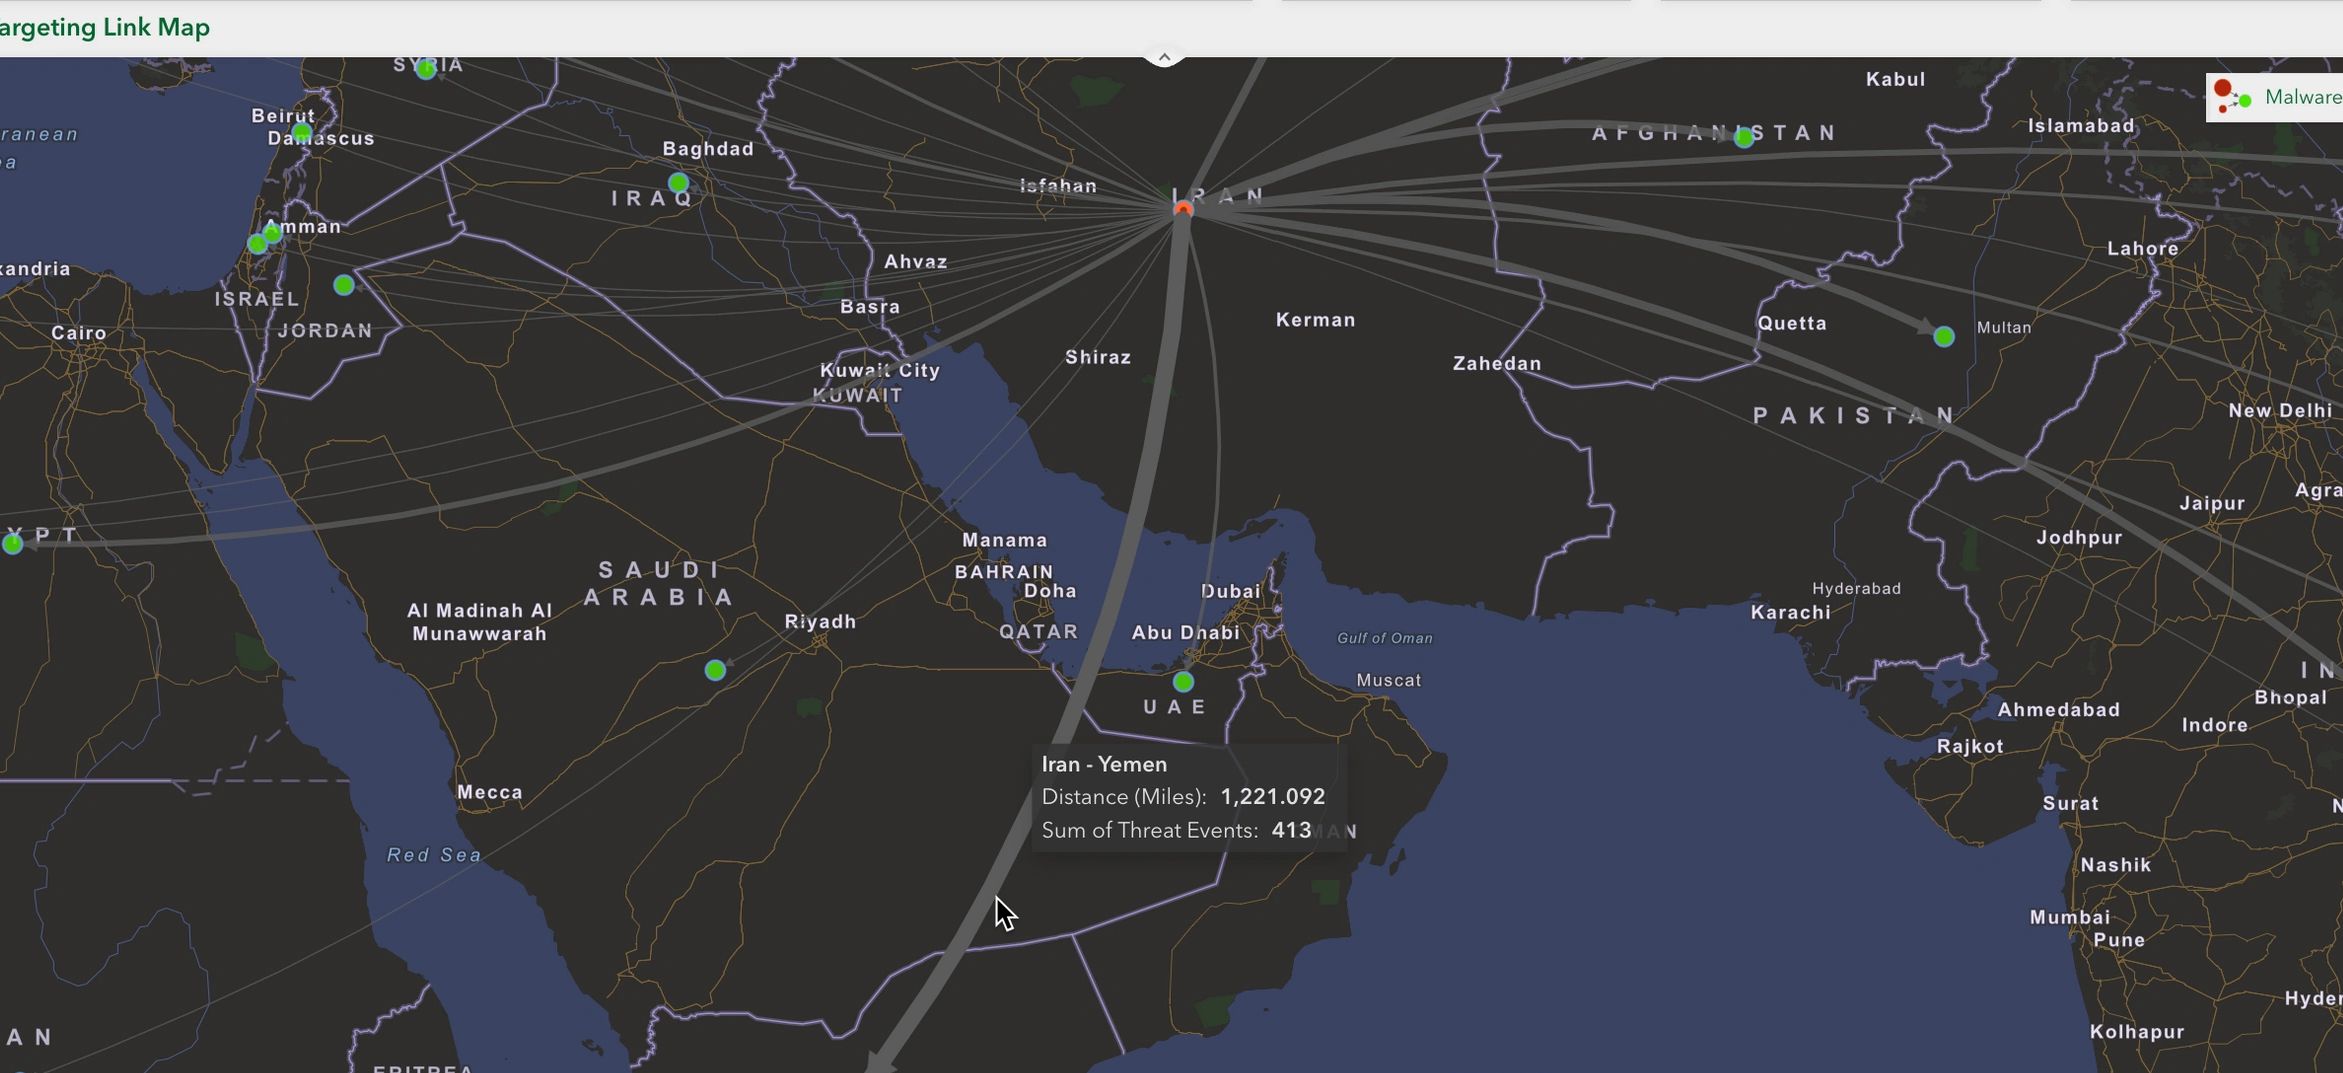Viewport: 2343px width, 1073px height.
Task: Click the Iran - Yemen tooltip title
Action: click(1104, 765)
